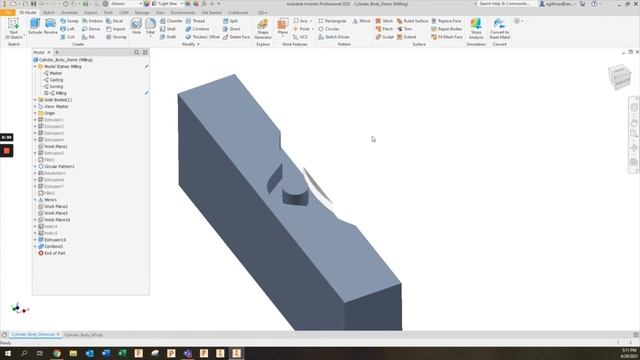This screenshot has height=360, width=640.
Task: Select the Revolve tool
Action: pos(50,26)
